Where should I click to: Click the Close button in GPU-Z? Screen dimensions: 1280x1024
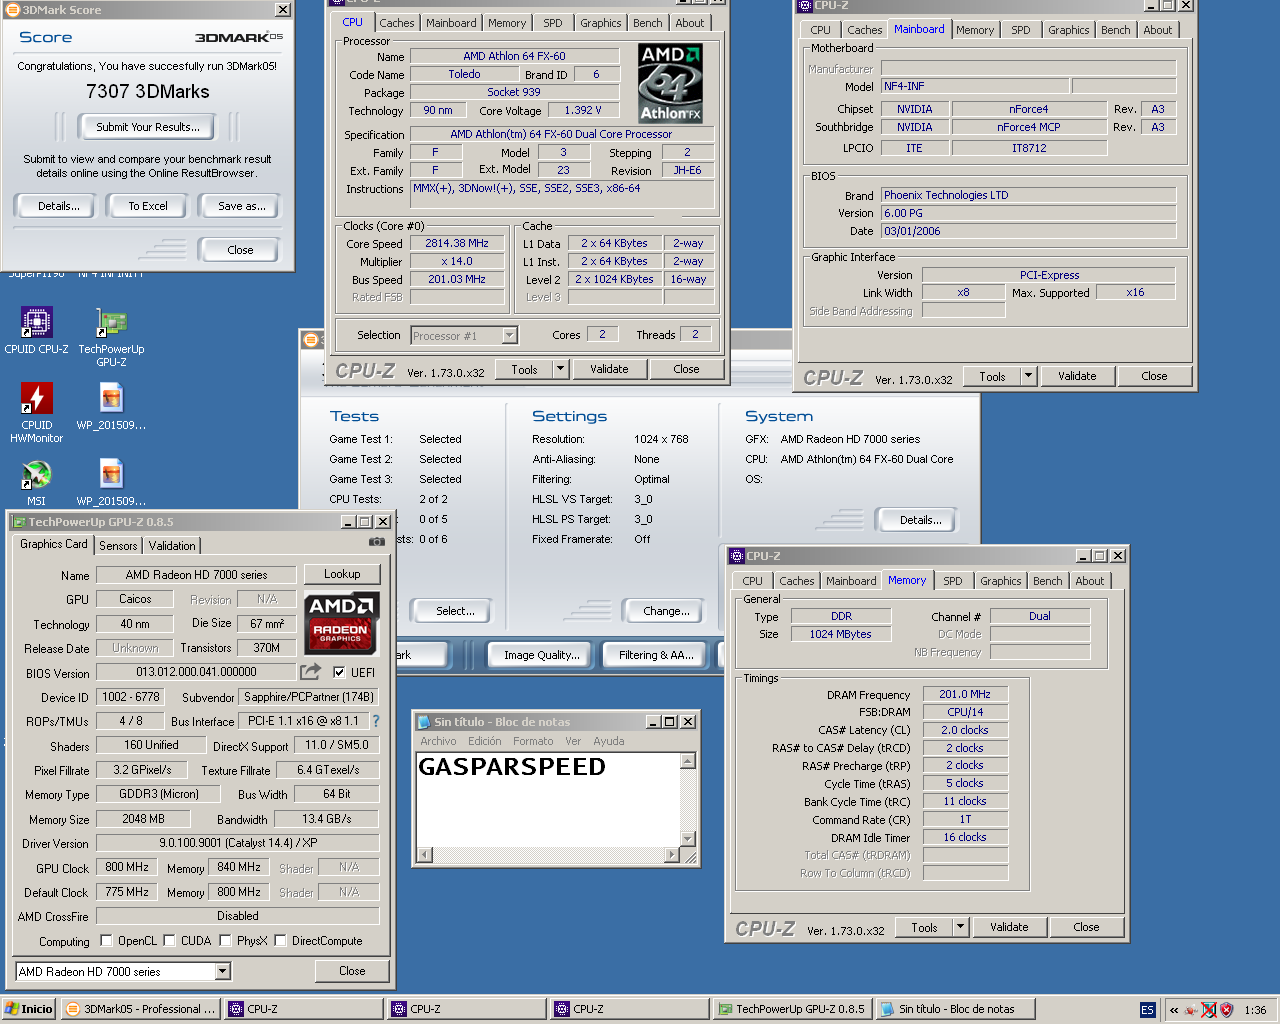(x=352, y=971)
